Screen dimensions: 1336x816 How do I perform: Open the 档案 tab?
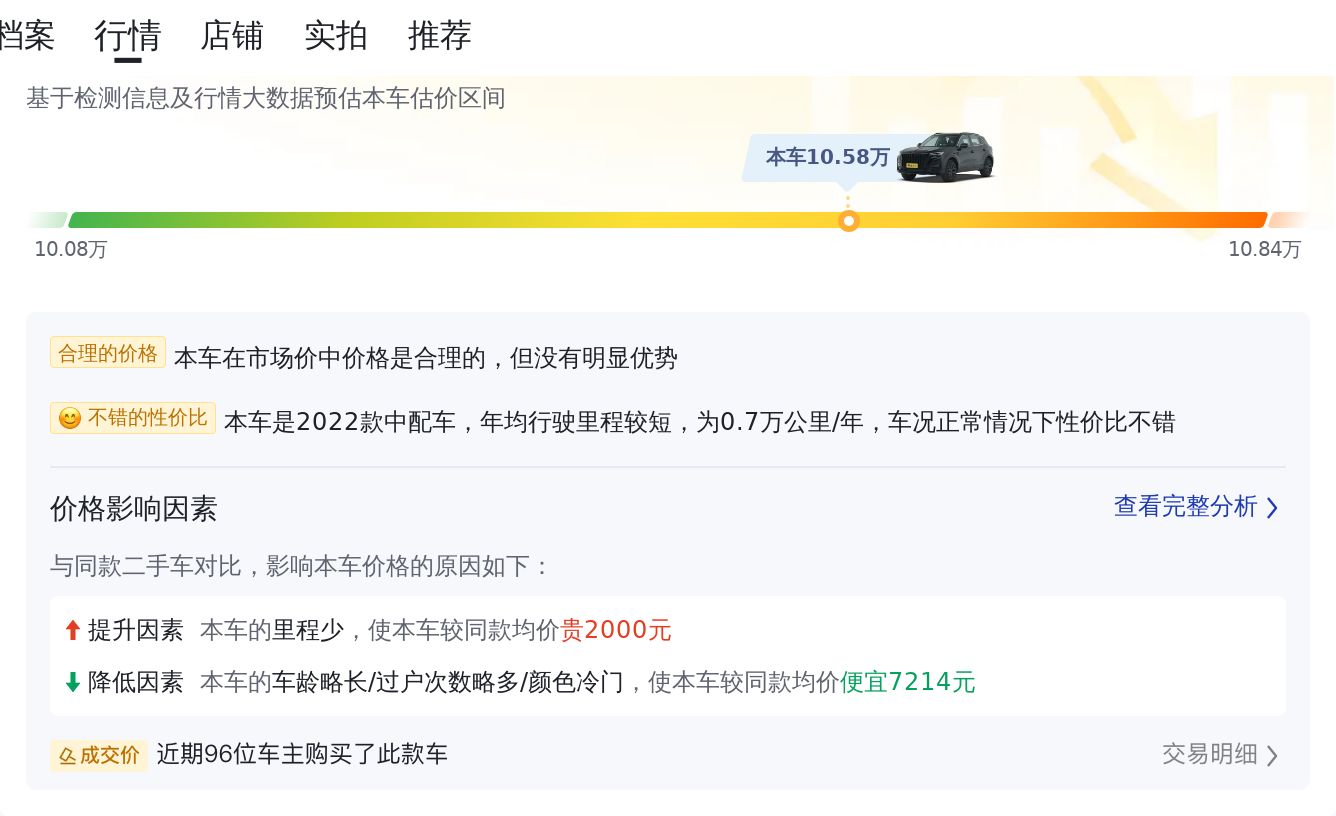tap(26, 36)
